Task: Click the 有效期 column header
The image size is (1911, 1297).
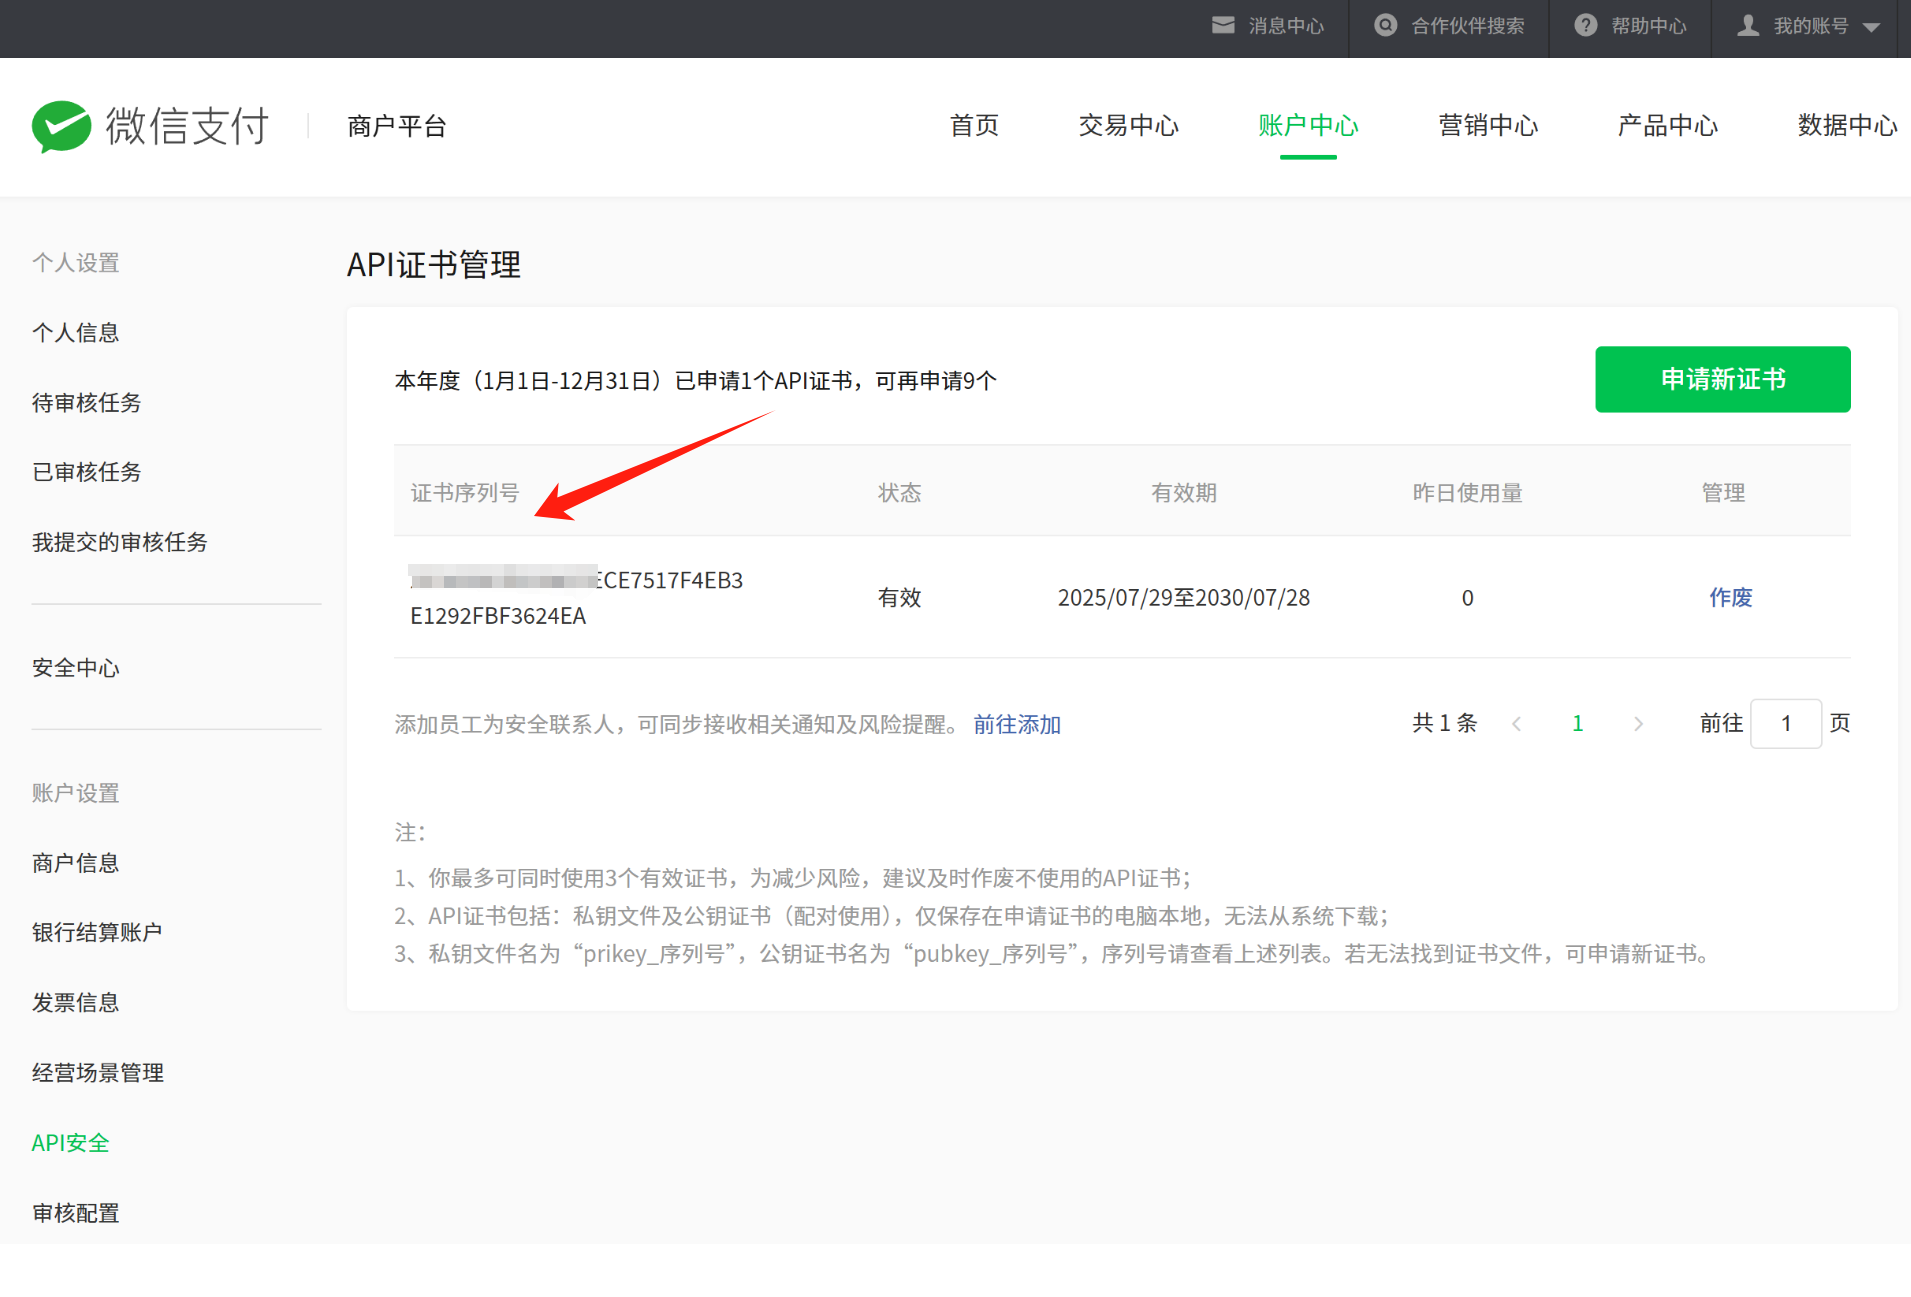Action: 1184,493
